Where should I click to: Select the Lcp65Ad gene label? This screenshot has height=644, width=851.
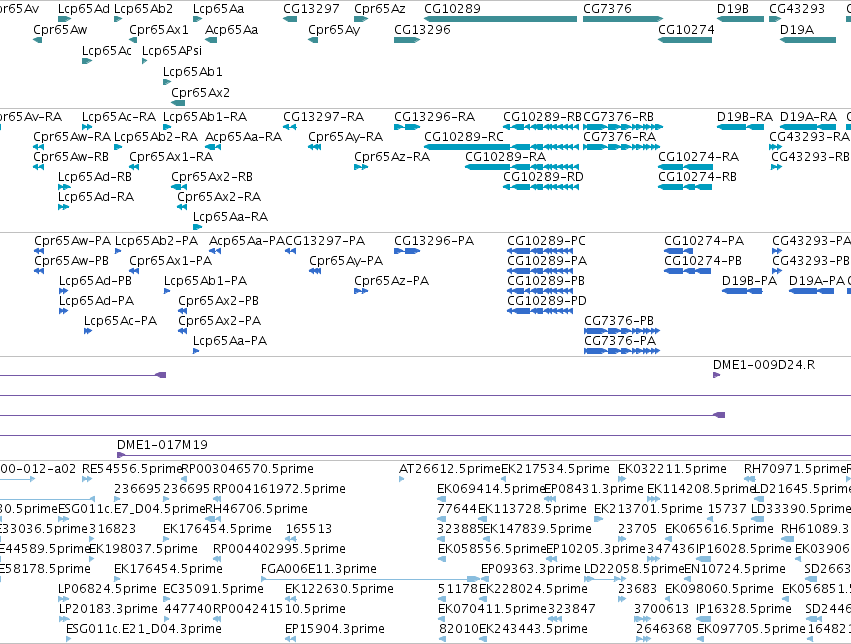[x=84, y=9]
